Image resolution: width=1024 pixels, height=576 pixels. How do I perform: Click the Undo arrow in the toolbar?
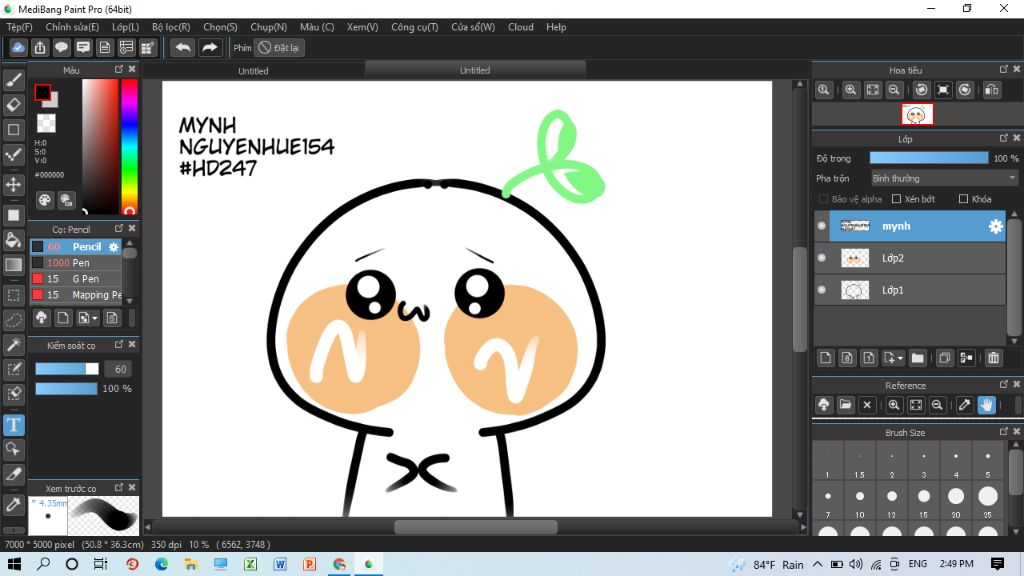182,47
